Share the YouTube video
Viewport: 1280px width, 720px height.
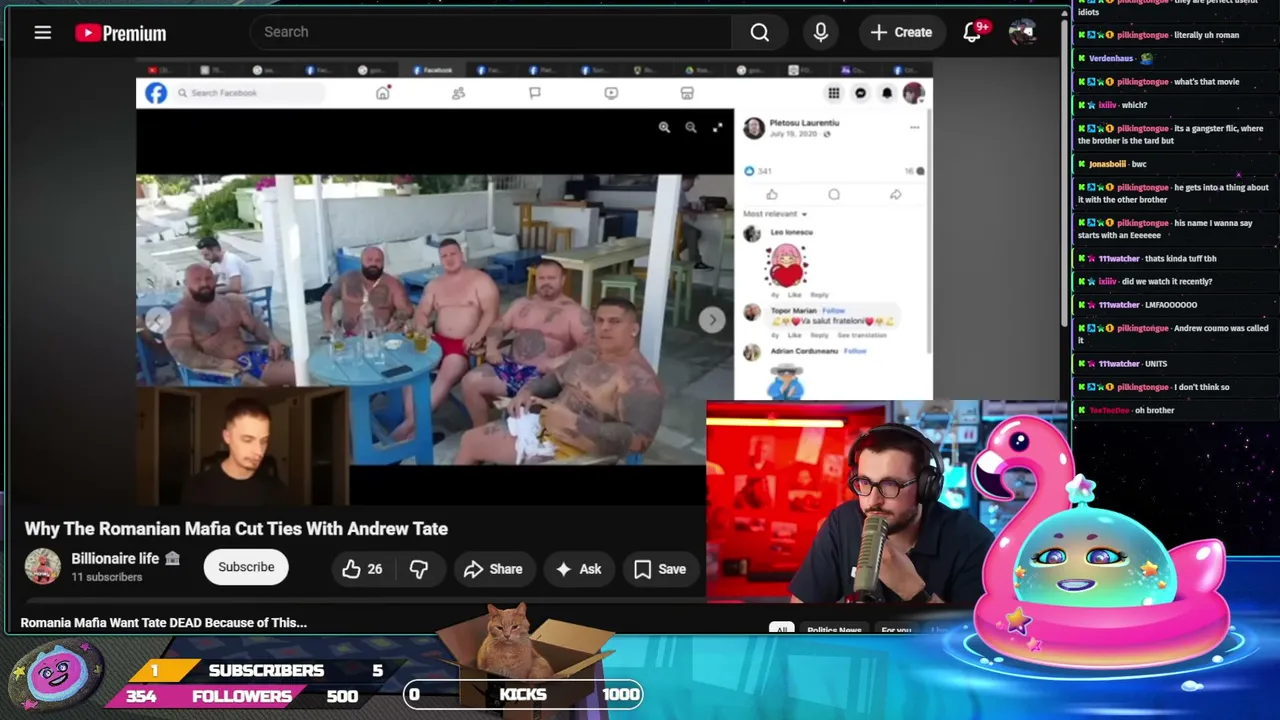point(493,569)
